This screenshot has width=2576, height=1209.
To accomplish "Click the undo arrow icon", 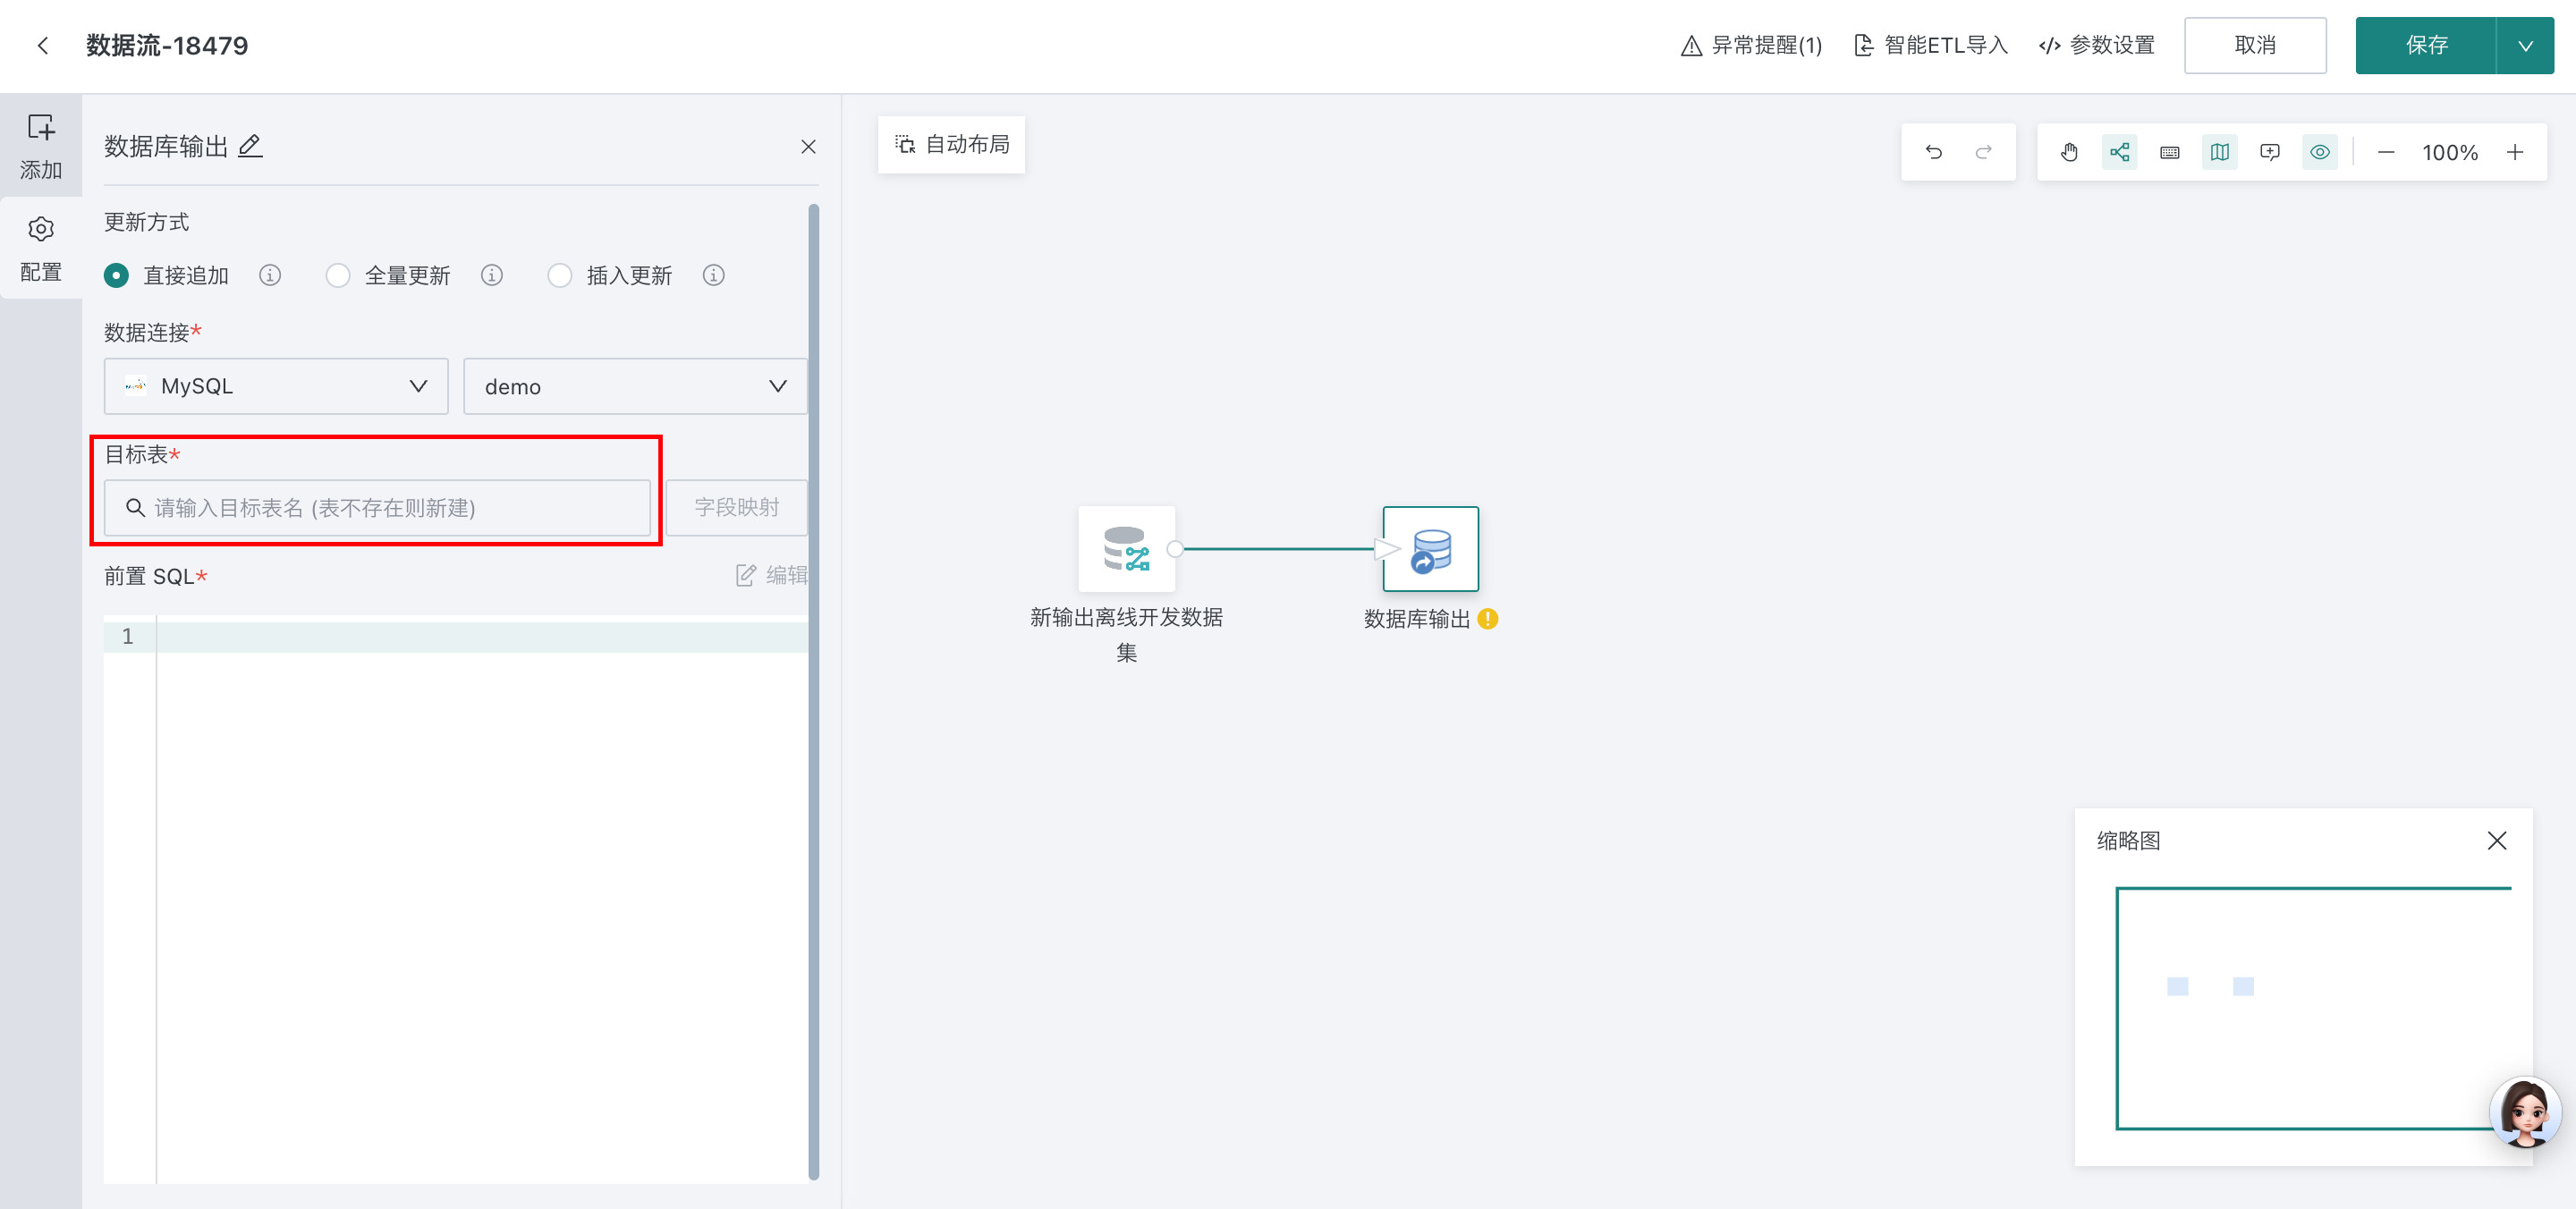I will click(1933, 152).
